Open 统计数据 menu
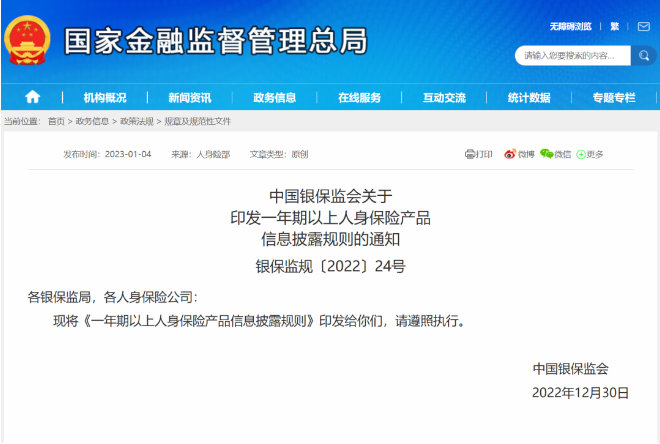660x444 pixels. point(529,98)
